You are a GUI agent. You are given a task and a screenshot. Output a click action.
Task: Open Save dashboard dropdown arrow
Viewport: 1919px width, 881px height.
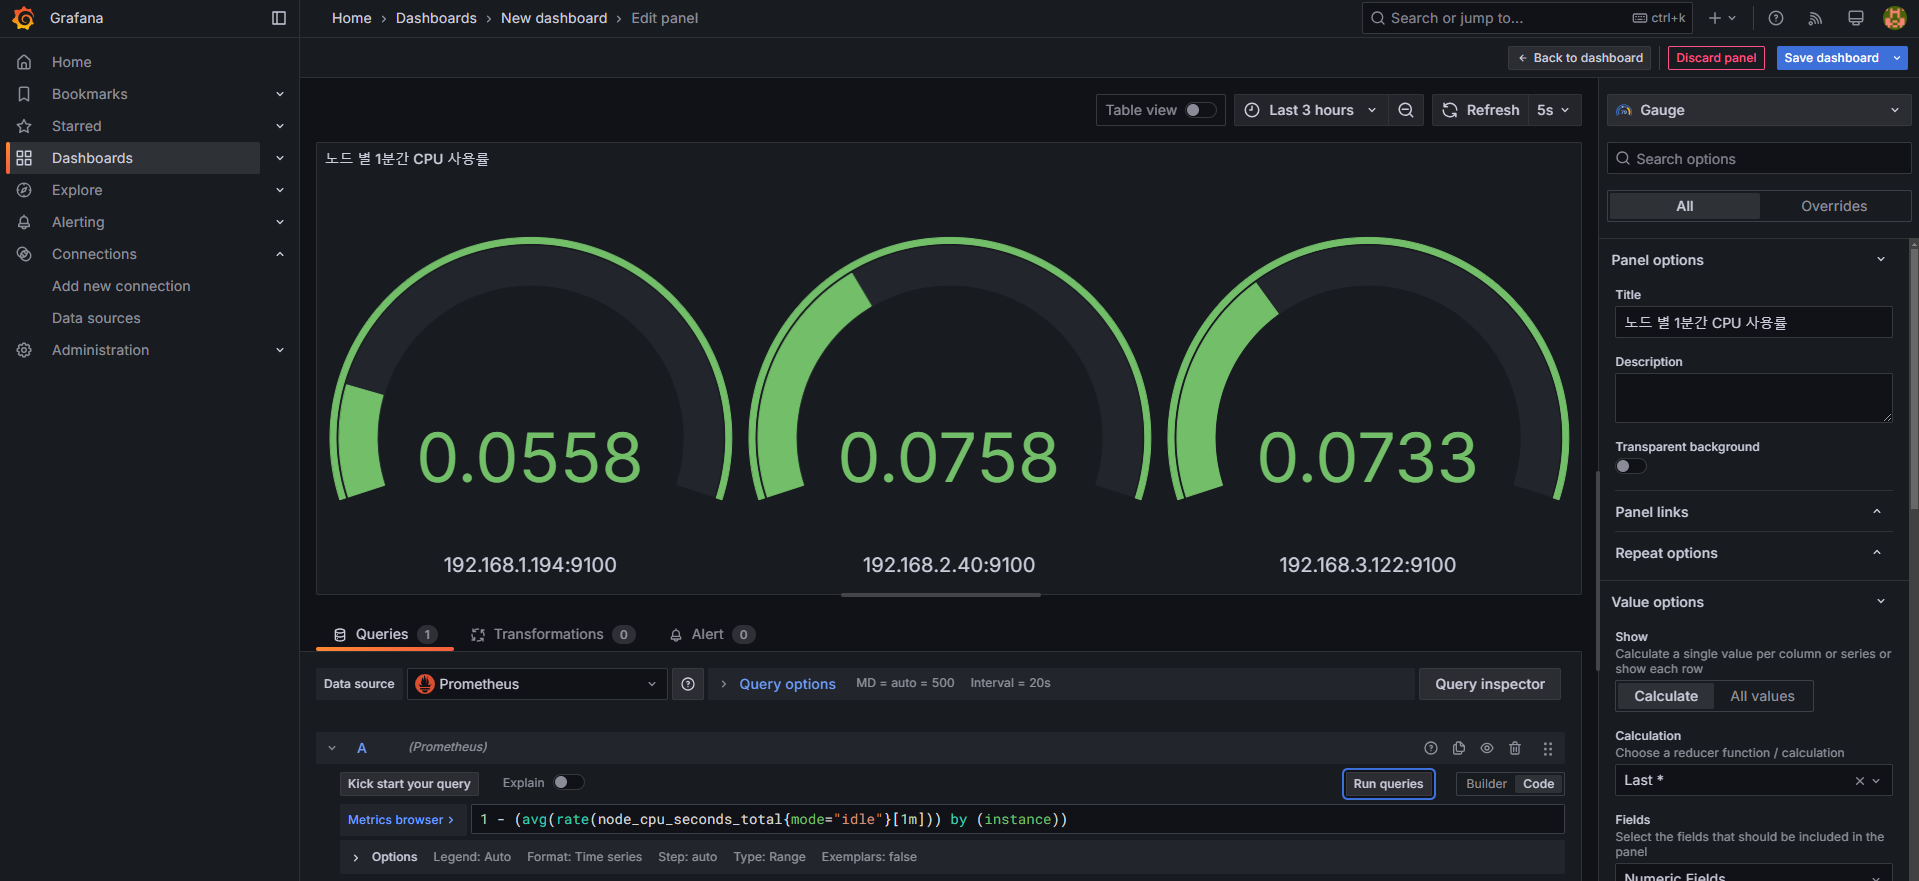pos(1897,58)
